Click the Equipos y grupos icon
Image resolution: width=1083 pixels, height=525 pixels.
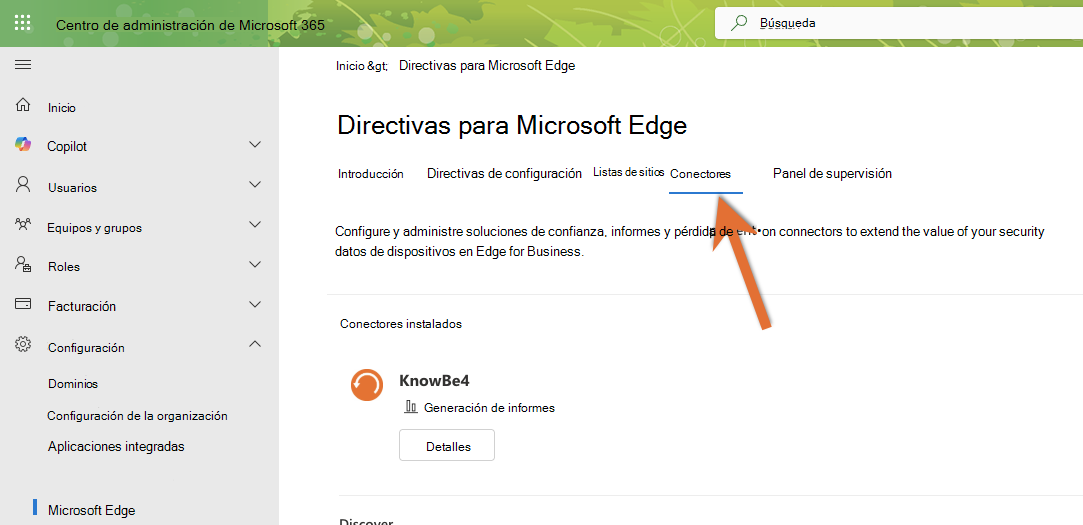23,225
